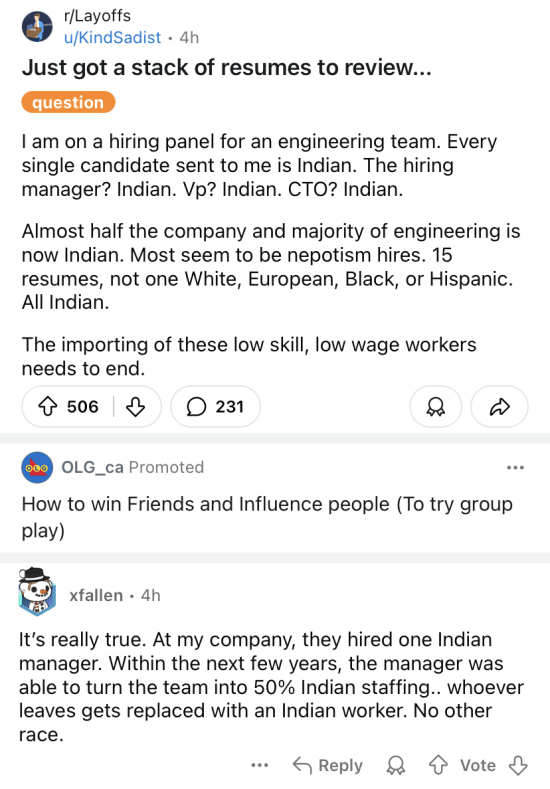Downvote xfallen's comment
Image resolution: width=550 pixels, height=789 pixels.
pyautogui.click(x=518, y=765)
